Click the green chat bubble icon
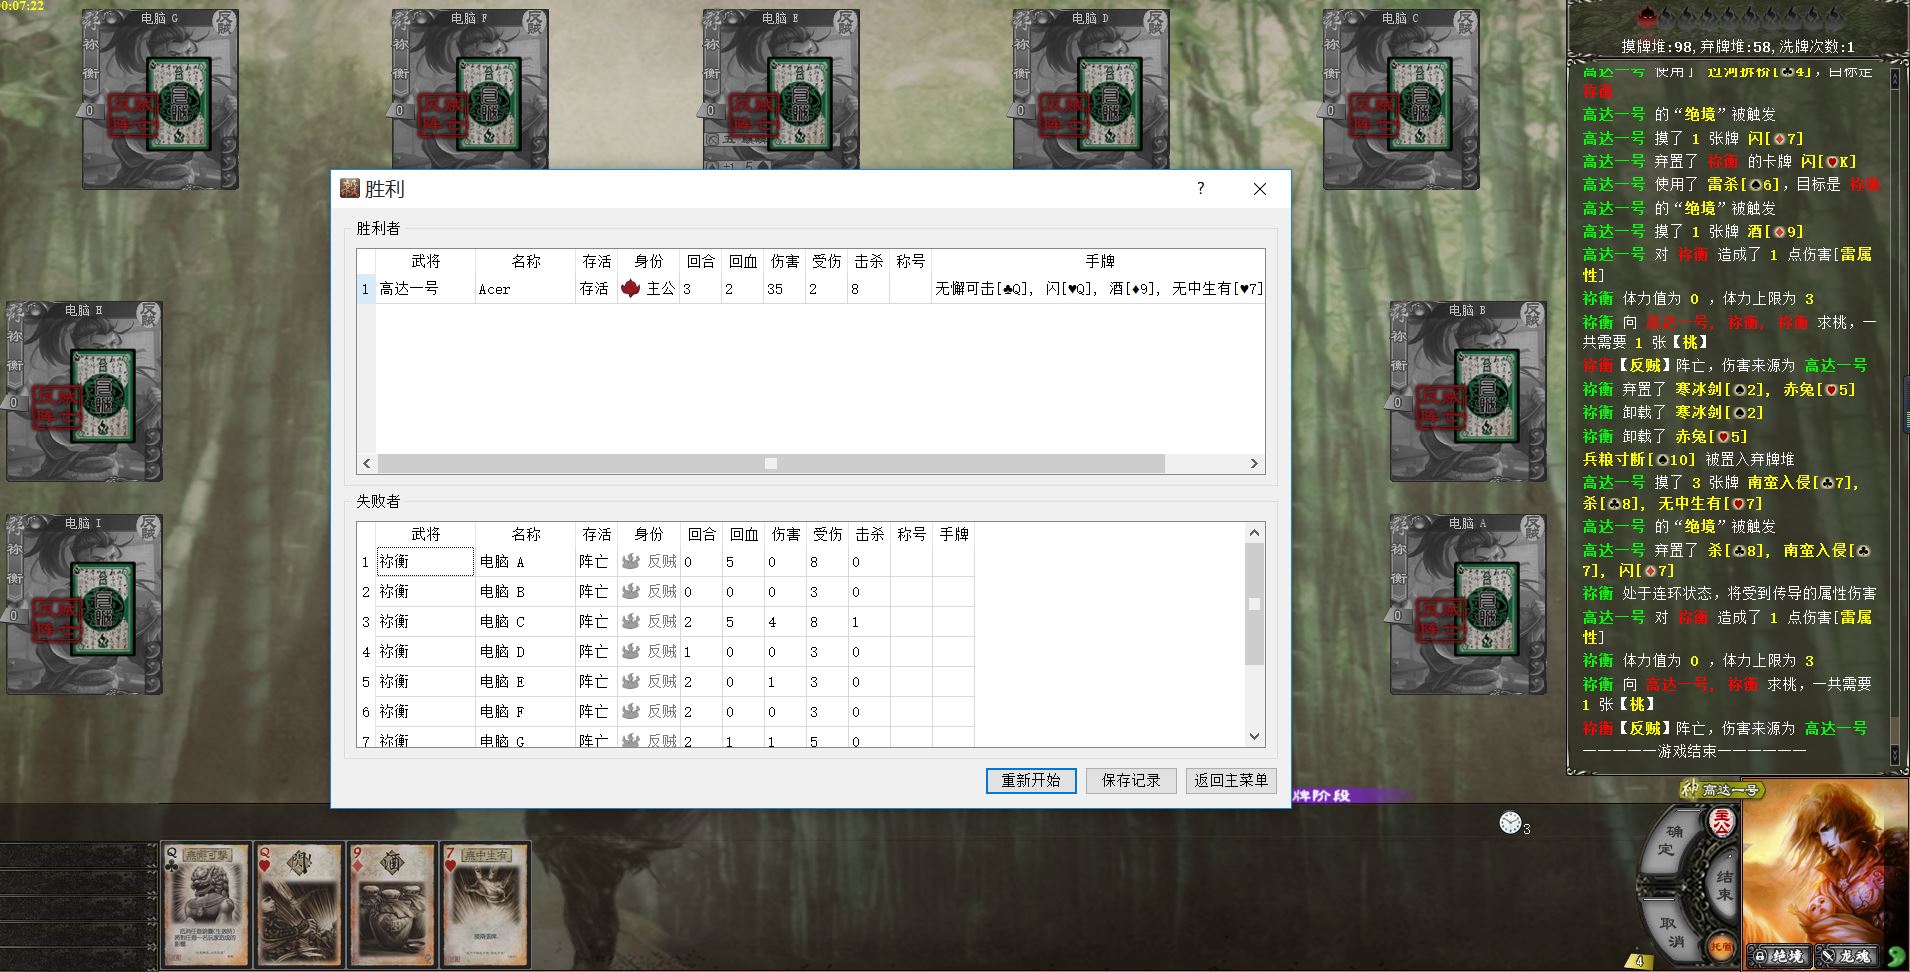The image size is (1910, 972). (x=1896, y=957)
